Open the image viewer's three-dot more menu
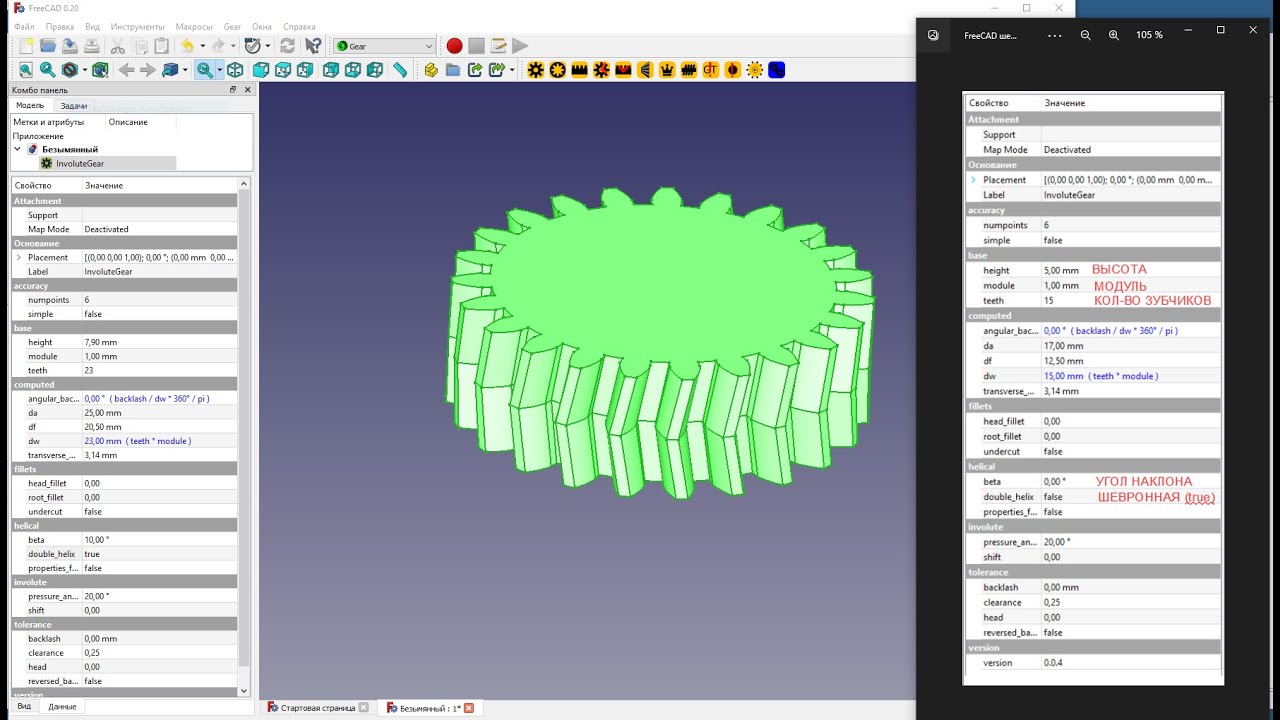Viewport: 1280px width, 720px height. tap(1055, 35)
